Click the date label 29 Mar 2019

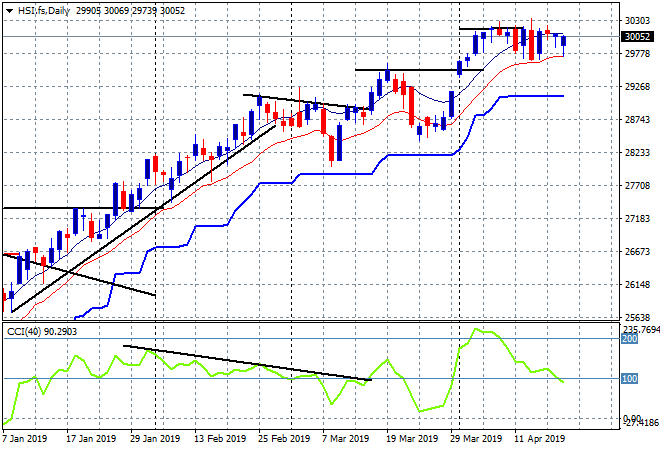click(x=476, y=439)
